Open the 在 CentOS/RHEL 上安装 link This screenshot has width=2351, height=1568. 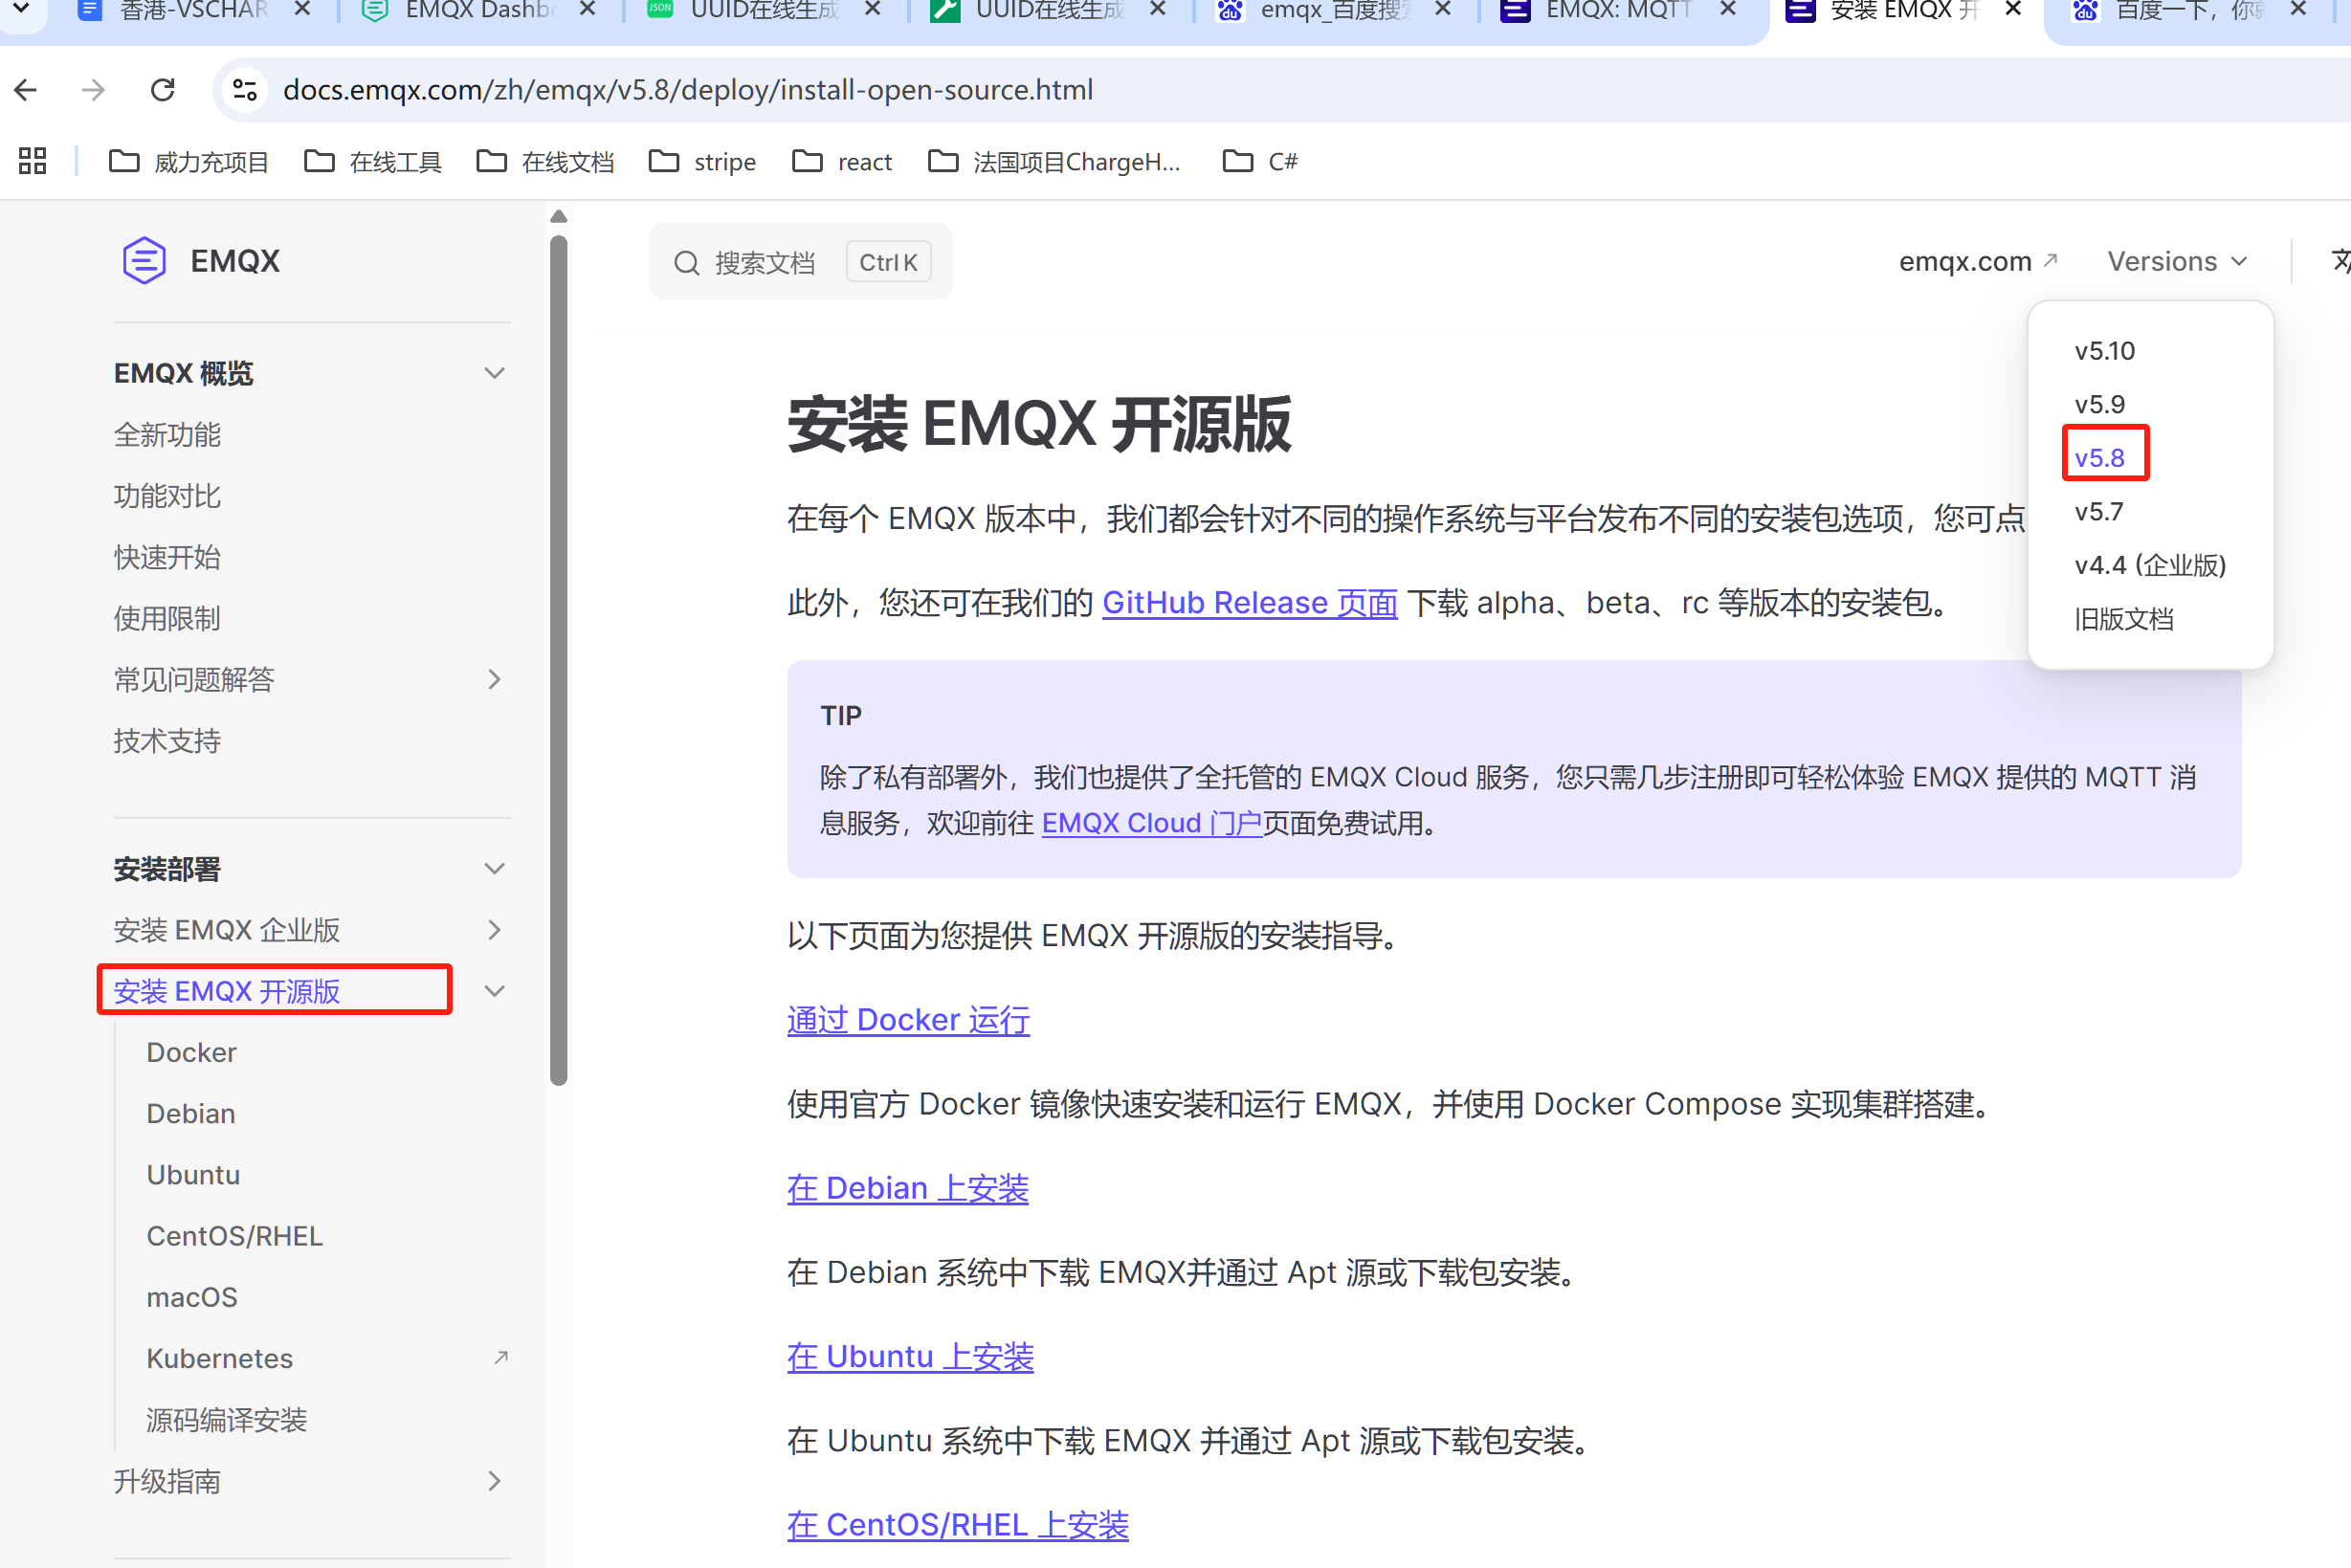tap(957, 1524)
